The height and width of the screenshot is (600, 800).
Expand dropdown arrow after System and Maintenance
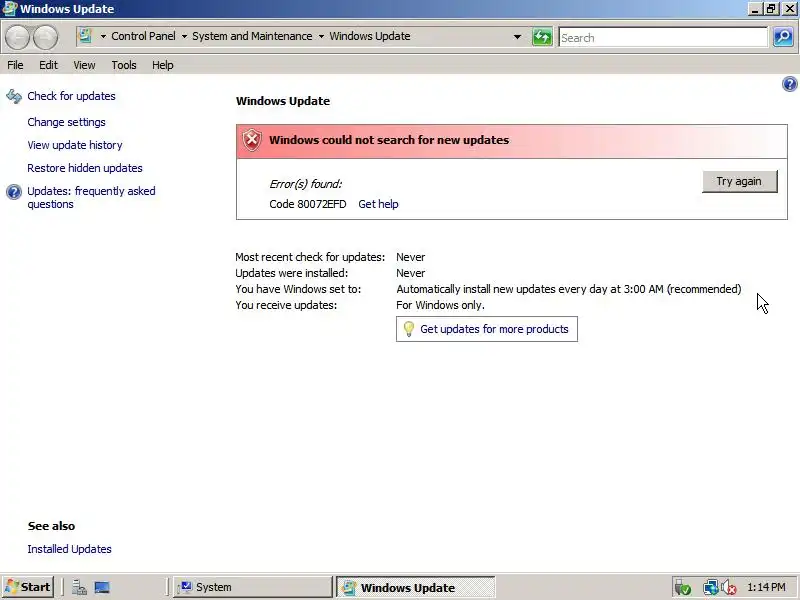pyautogui.click(x=321, y=36)
